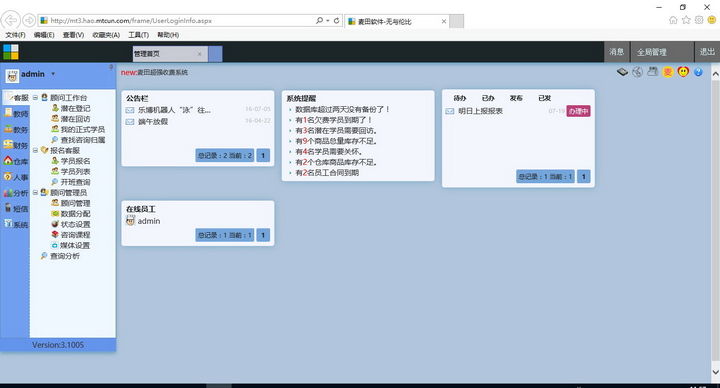Click the admin avatar icon

[x=12, y=76]
